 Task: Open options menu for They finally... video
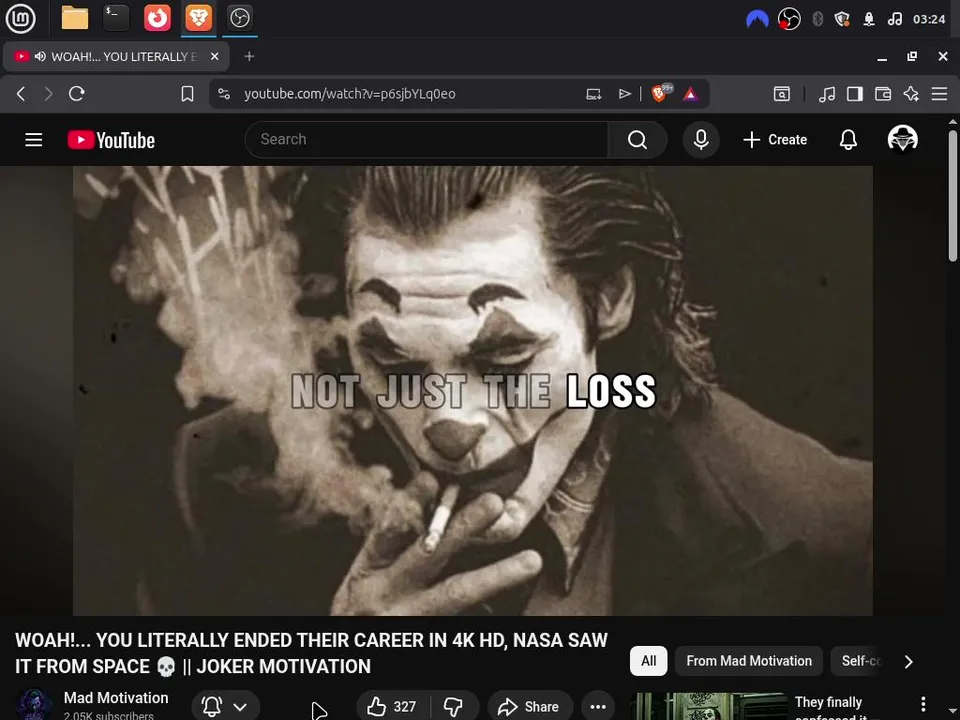[x=923, y=704]
